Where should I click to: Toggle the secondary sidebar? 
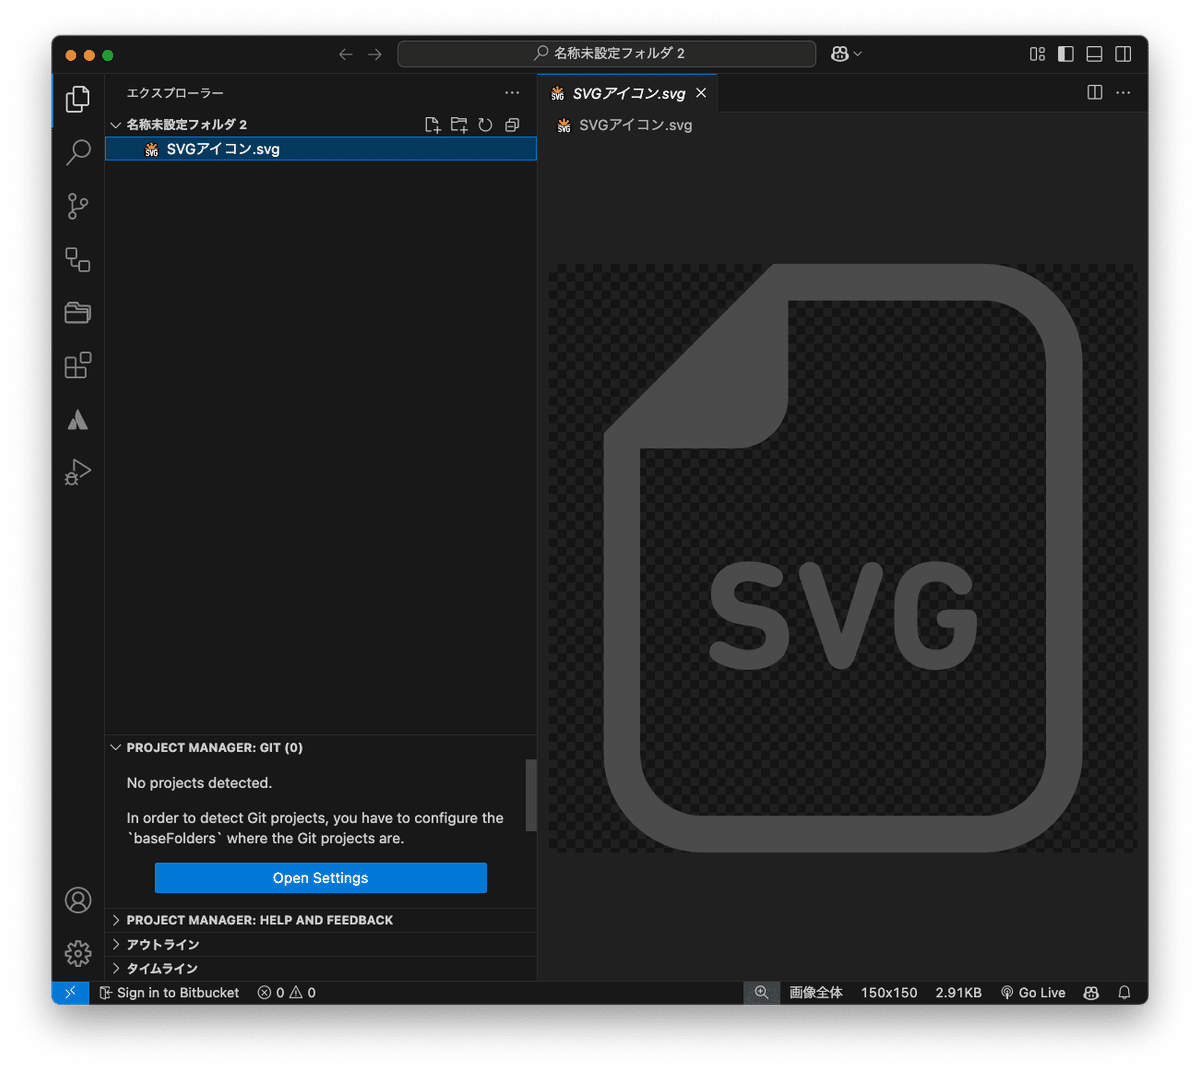click(1122, 54)
